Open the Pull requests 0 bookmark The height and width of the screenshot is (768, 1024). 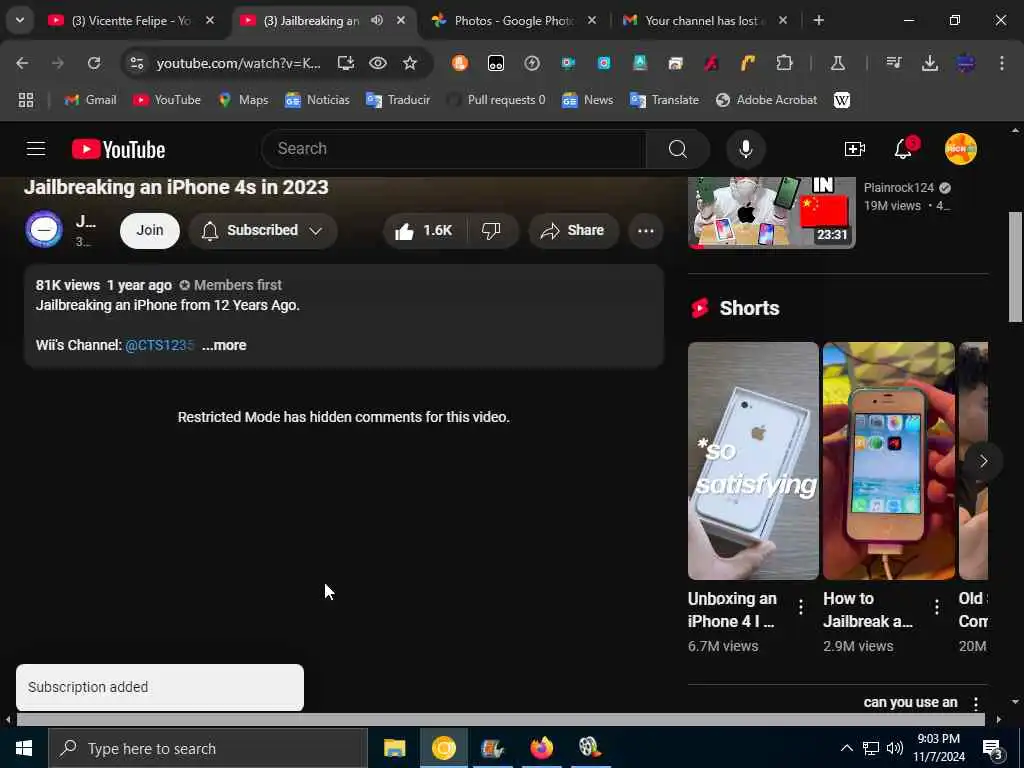click(496, 100)
